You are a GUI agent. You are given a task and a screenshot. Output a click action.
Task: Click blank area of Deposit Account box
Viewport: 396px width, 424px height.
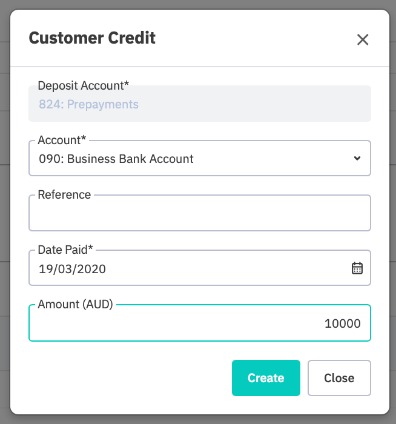[x=253, y=104]
